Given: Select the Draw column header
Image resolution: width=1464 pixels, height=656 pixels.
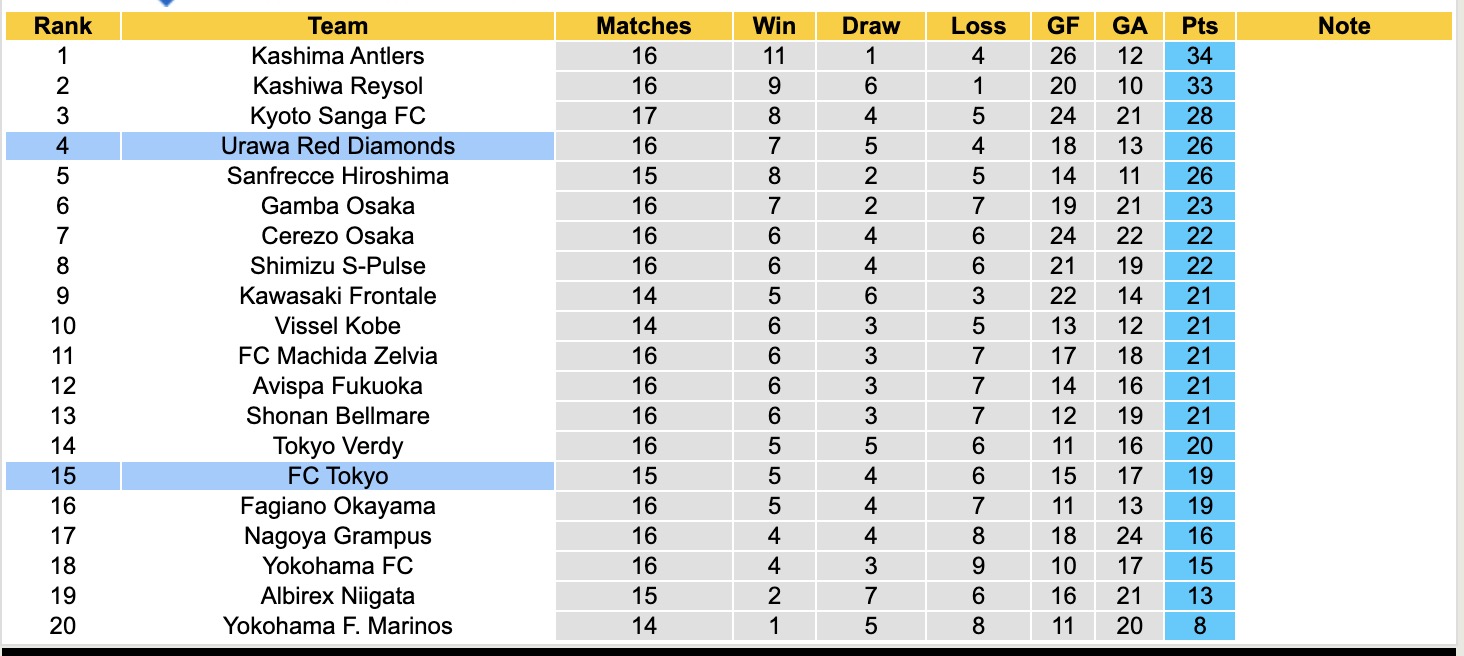Looking at the screenshot, I should (871, 26).
